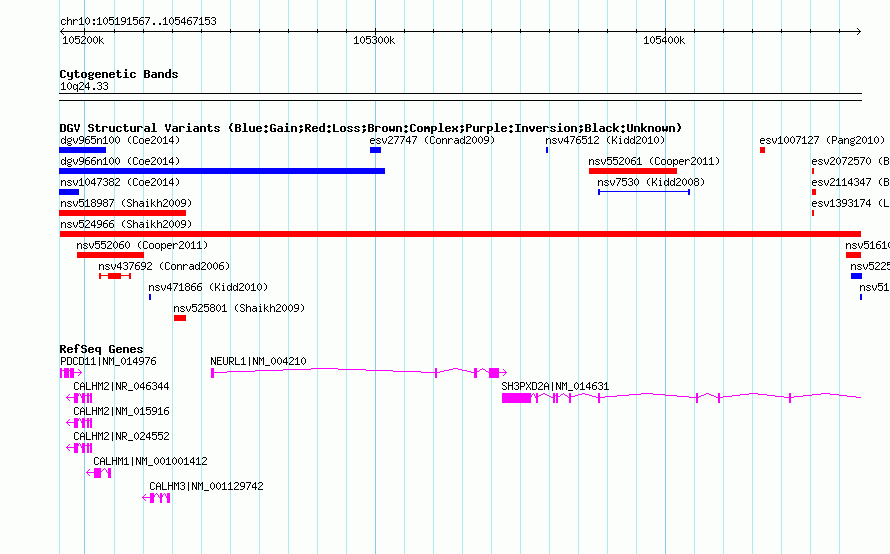The width and height of the screenshot is (890, 554).
Task: Select the CALHM2 NR_024552 gene glyph
Action: pyautogui.click(x=79, y=448)
